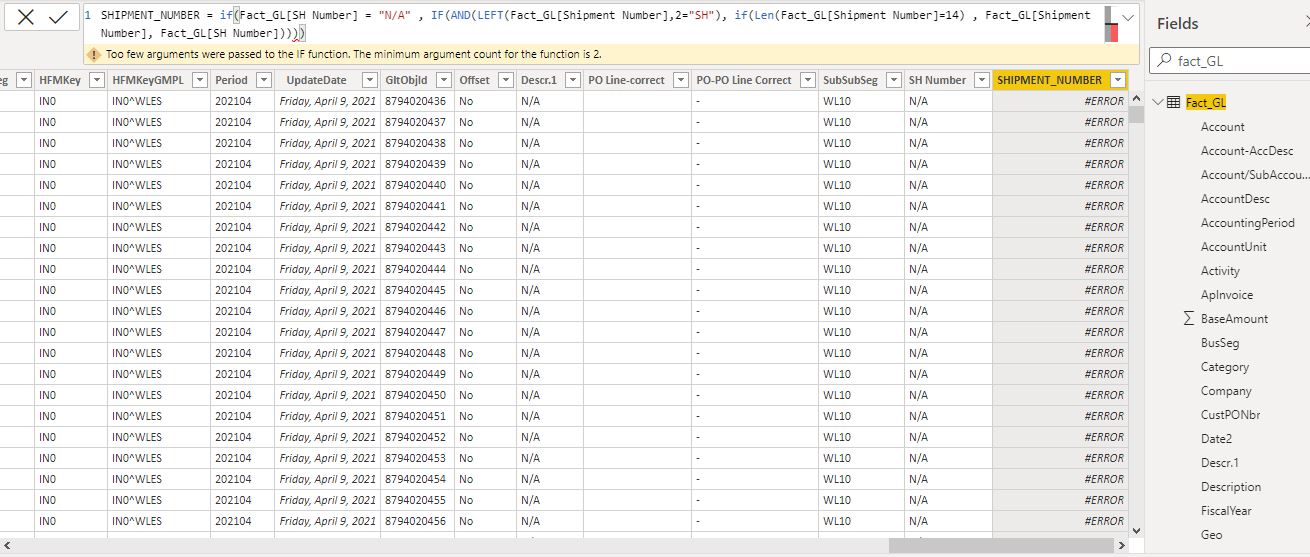Open Descr.1 column filter dropdown
Image resolution: width=1310 pixels, height=557 pixels.
click(x=573, y=80)
